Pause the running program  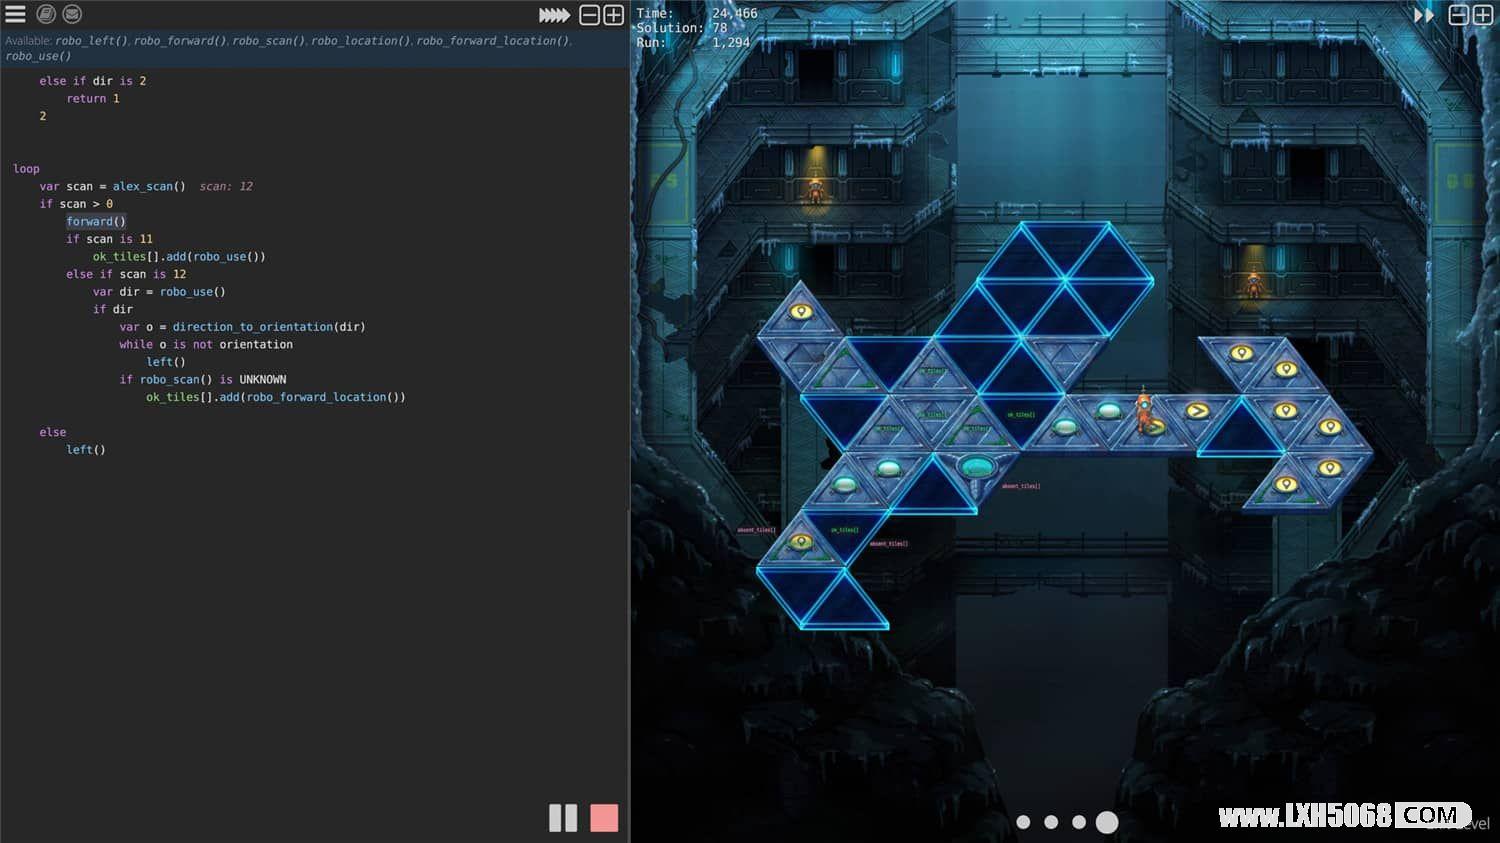[563, 818]
